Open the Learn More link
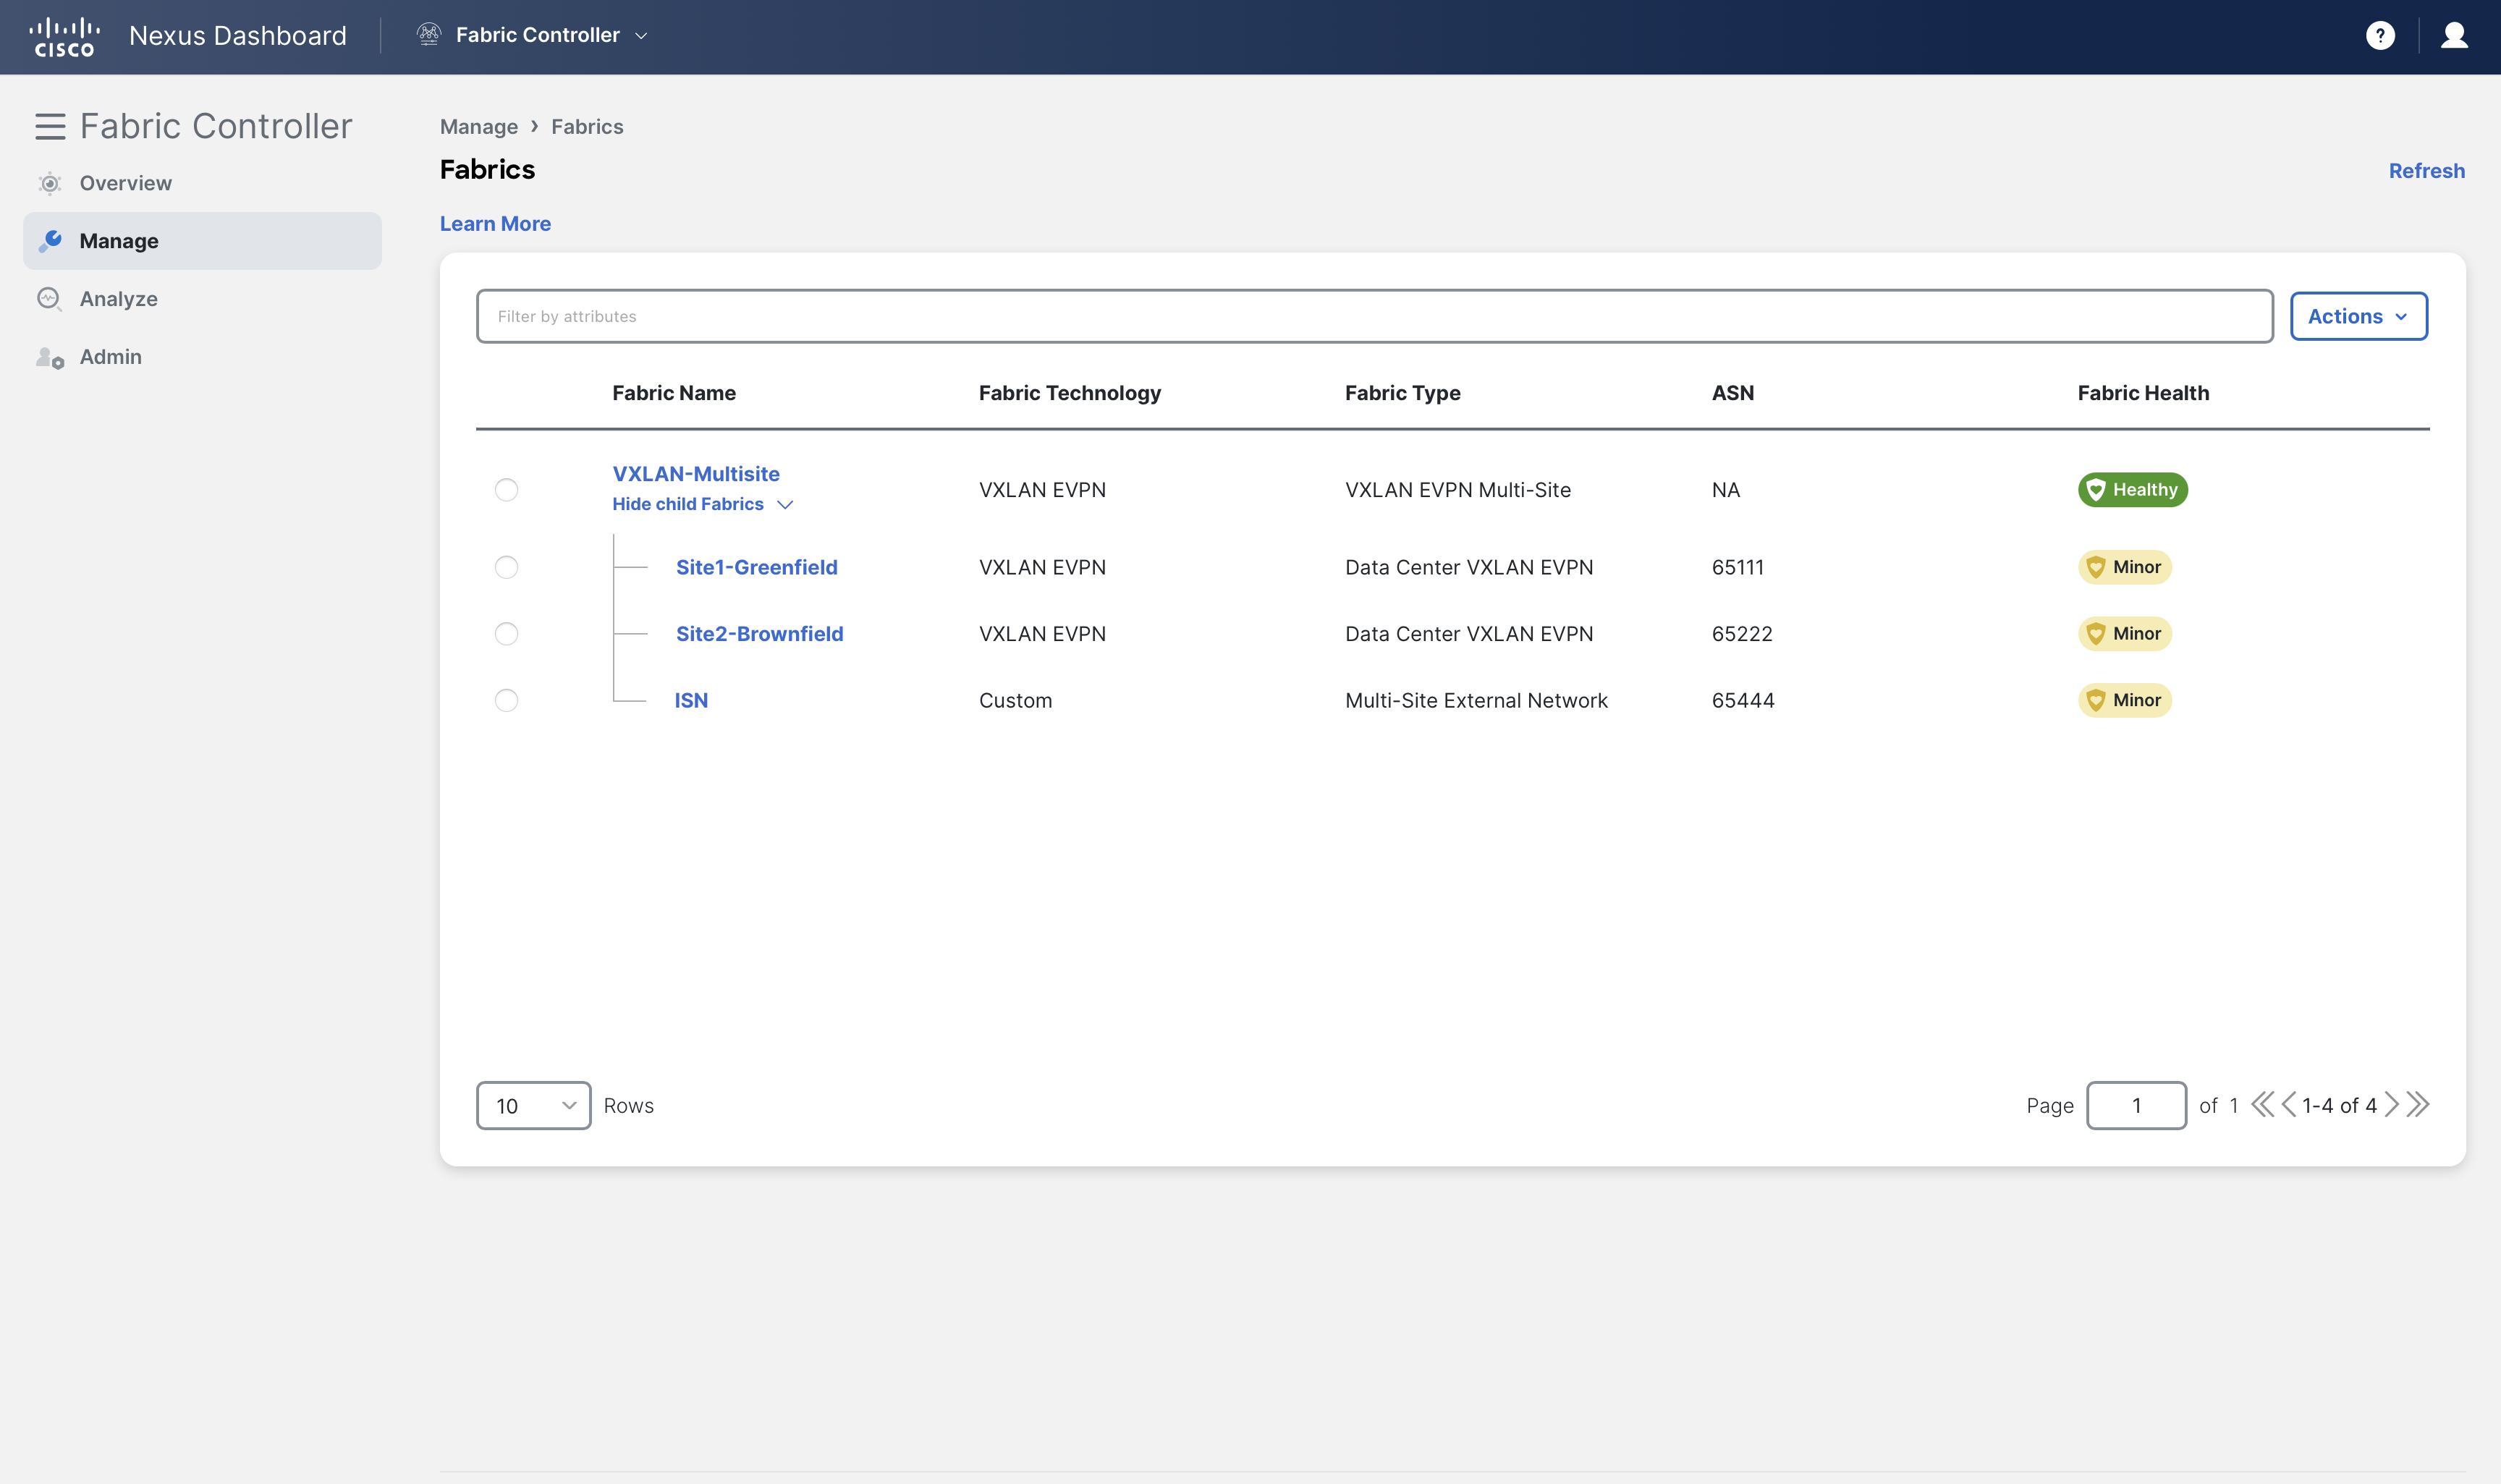2501x1484 pixels. point(496,224)
